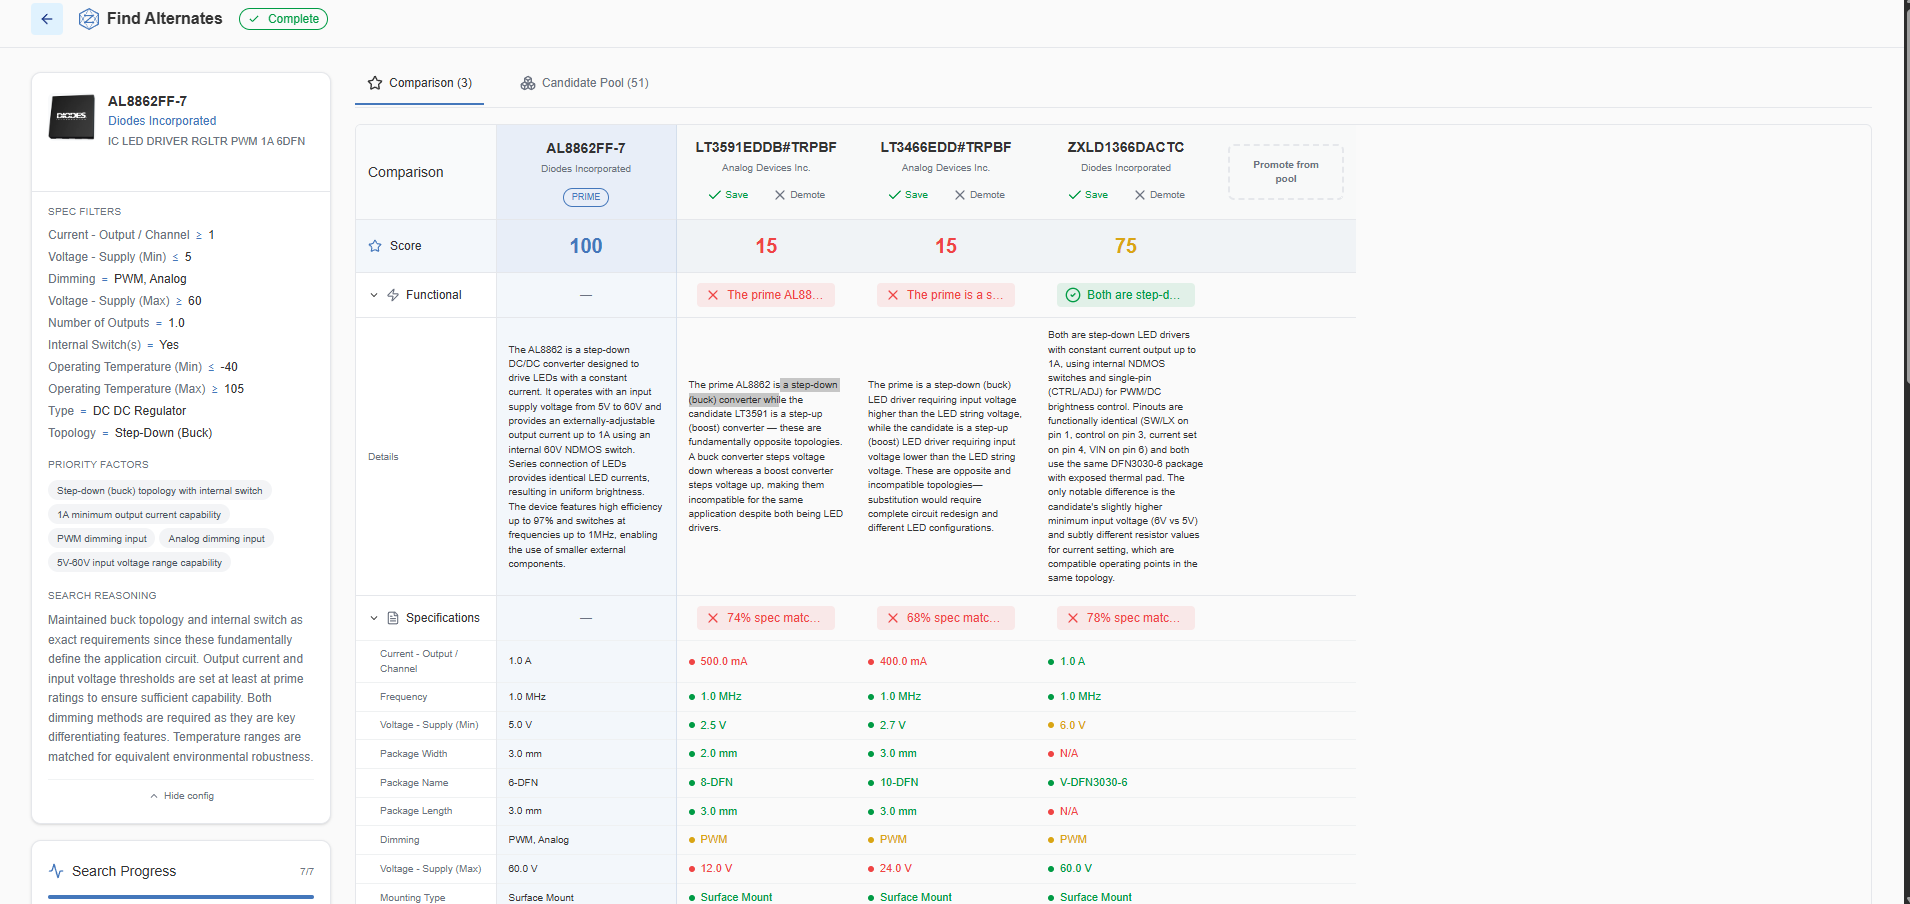Save the ZXLD1366DACTC candidate
This screenshot has width=1910, height=904.
pyautogui.click(x=1088, y=195)
